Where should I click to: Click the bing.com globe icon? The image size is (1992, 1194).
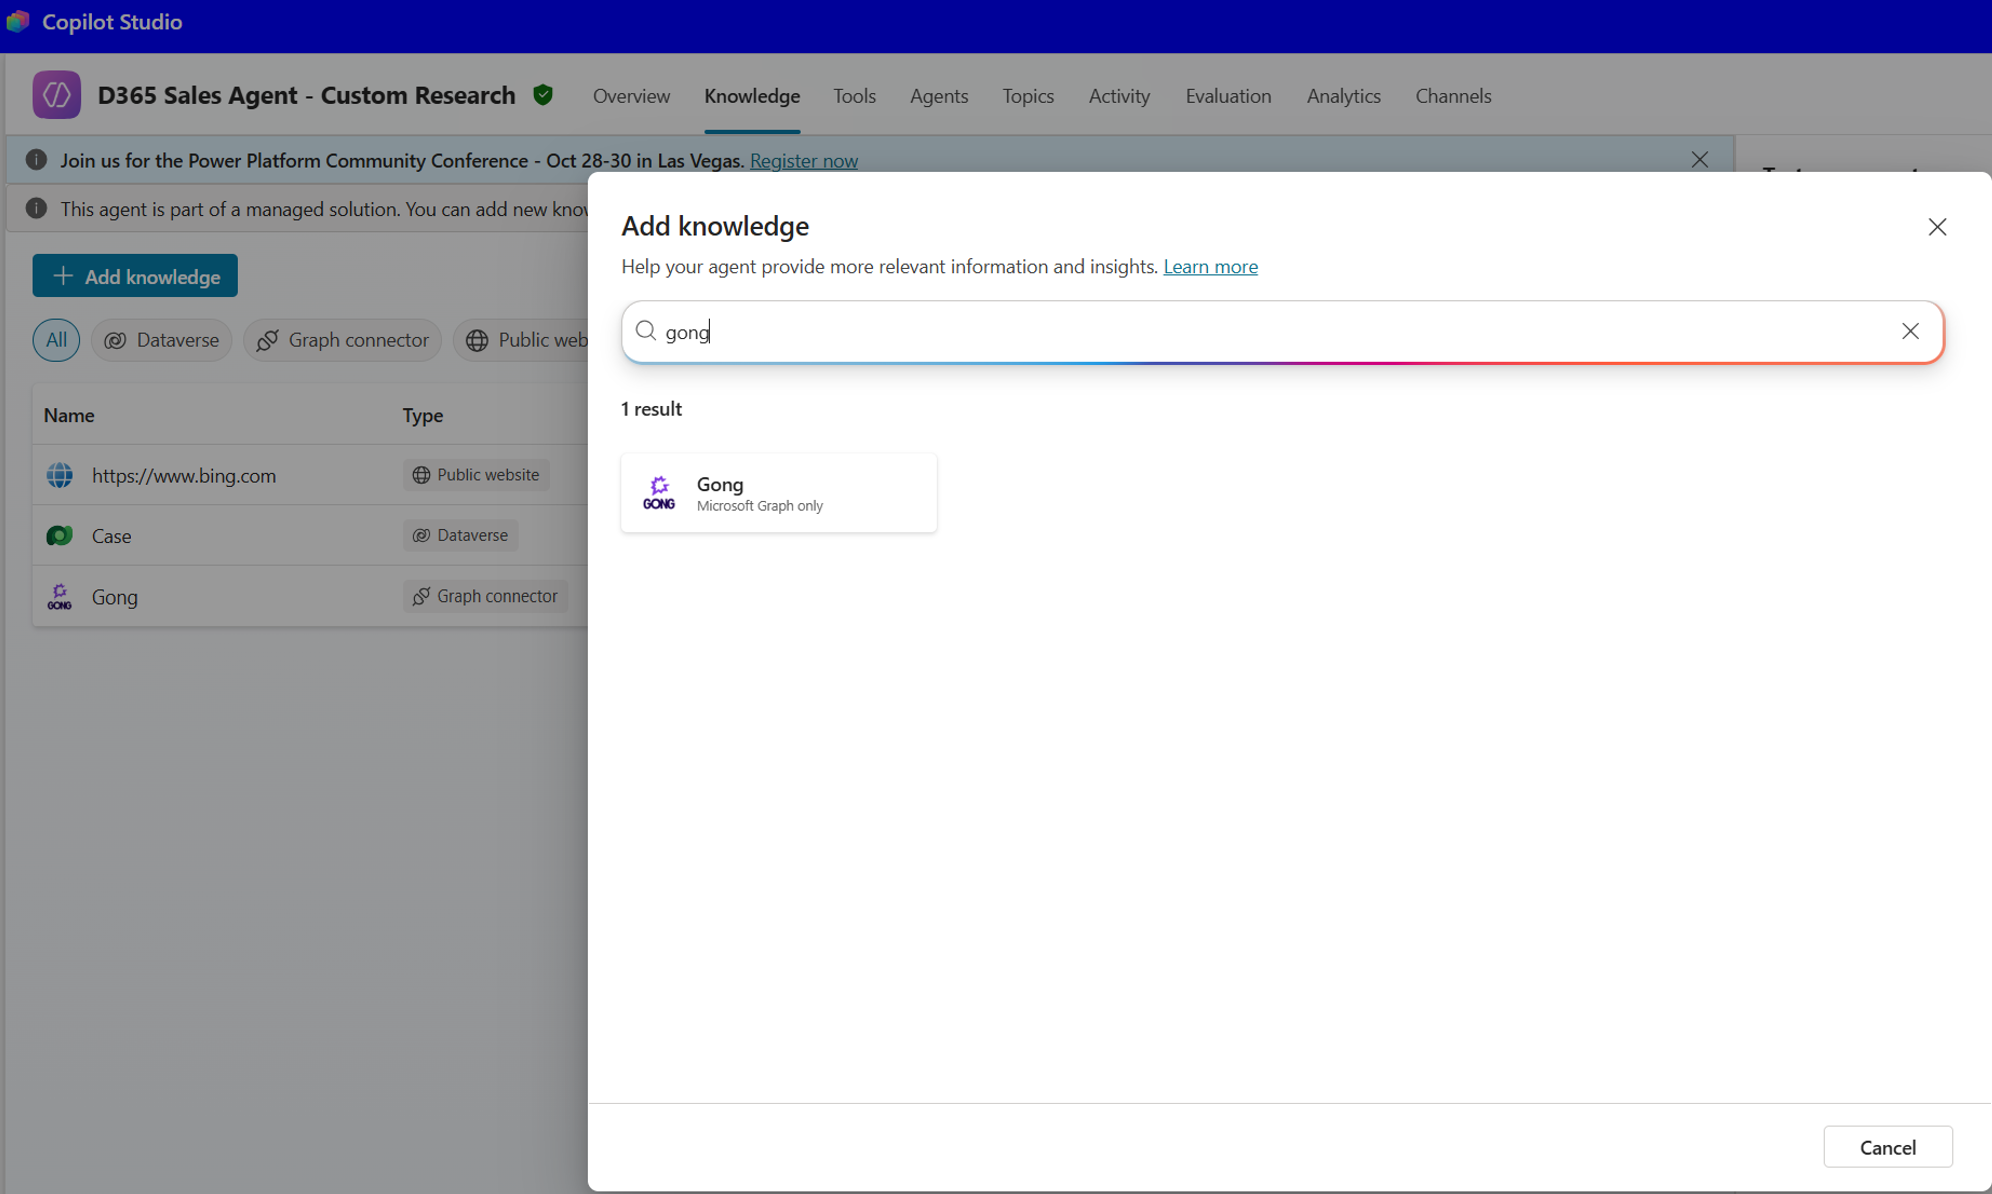tap(60, 475)
